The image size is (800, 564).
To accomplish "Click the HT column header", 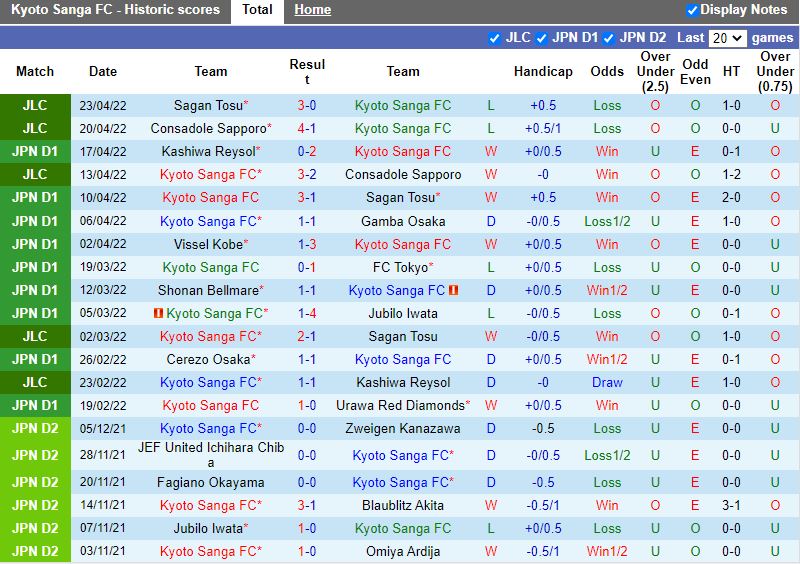I will pos(731,71).
